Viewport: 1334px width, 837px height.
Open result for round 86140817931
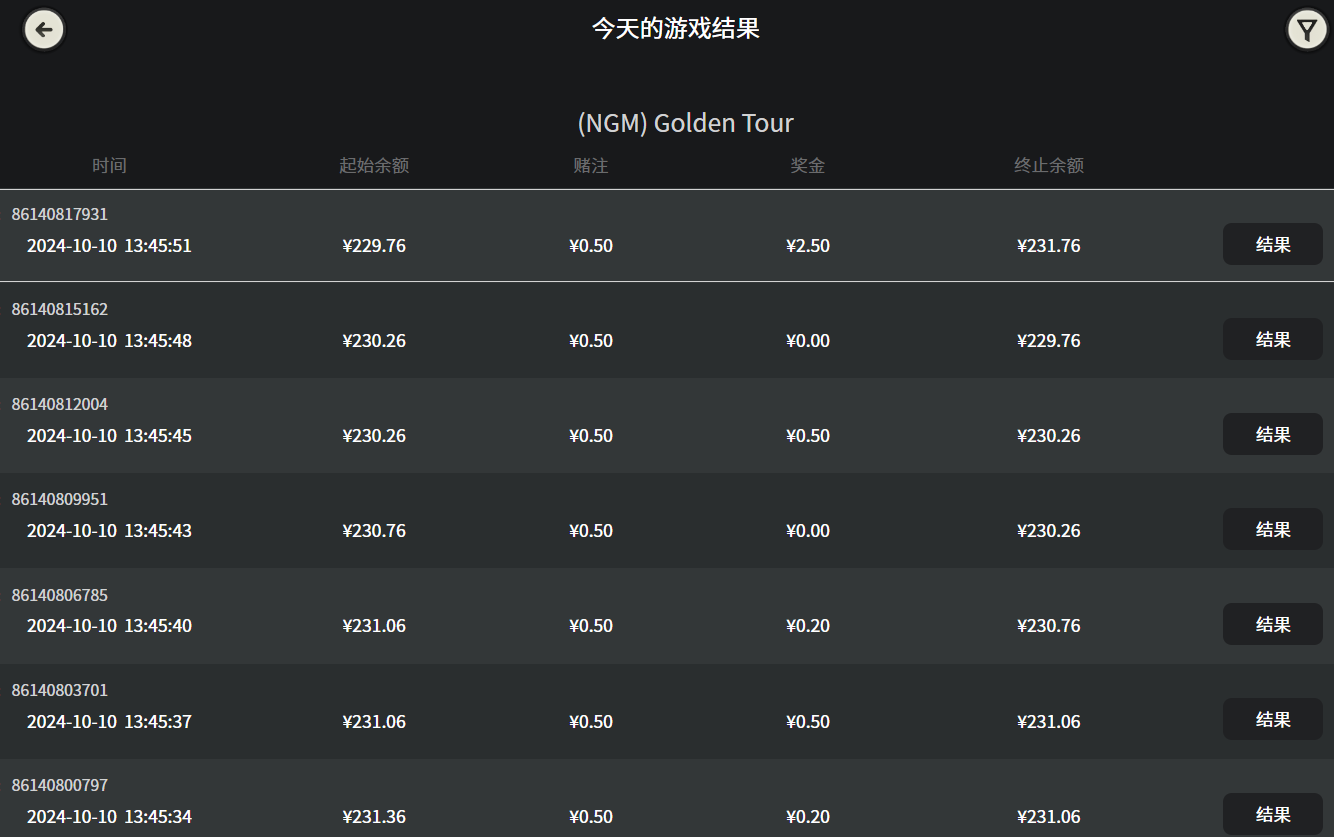pyautogui.click(x=1272, y=244)
